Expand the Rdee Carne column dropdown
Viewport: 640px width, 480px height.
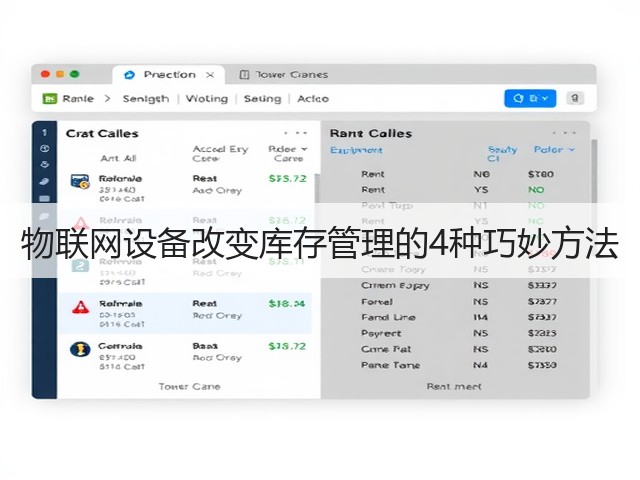pos(304,149)
